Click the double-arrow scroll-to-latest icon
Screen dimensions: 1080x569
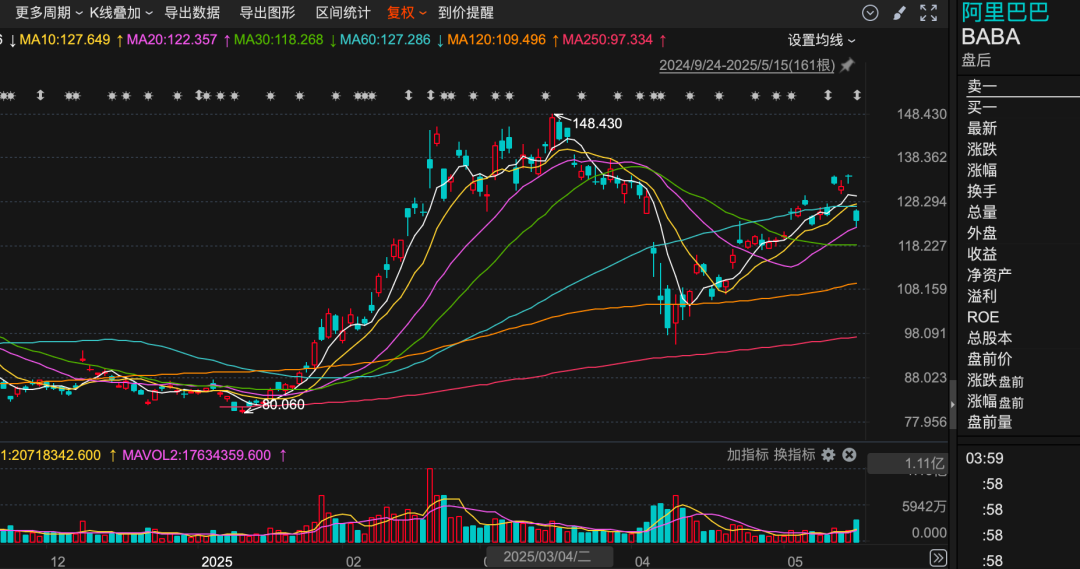(x=937, y=557)
